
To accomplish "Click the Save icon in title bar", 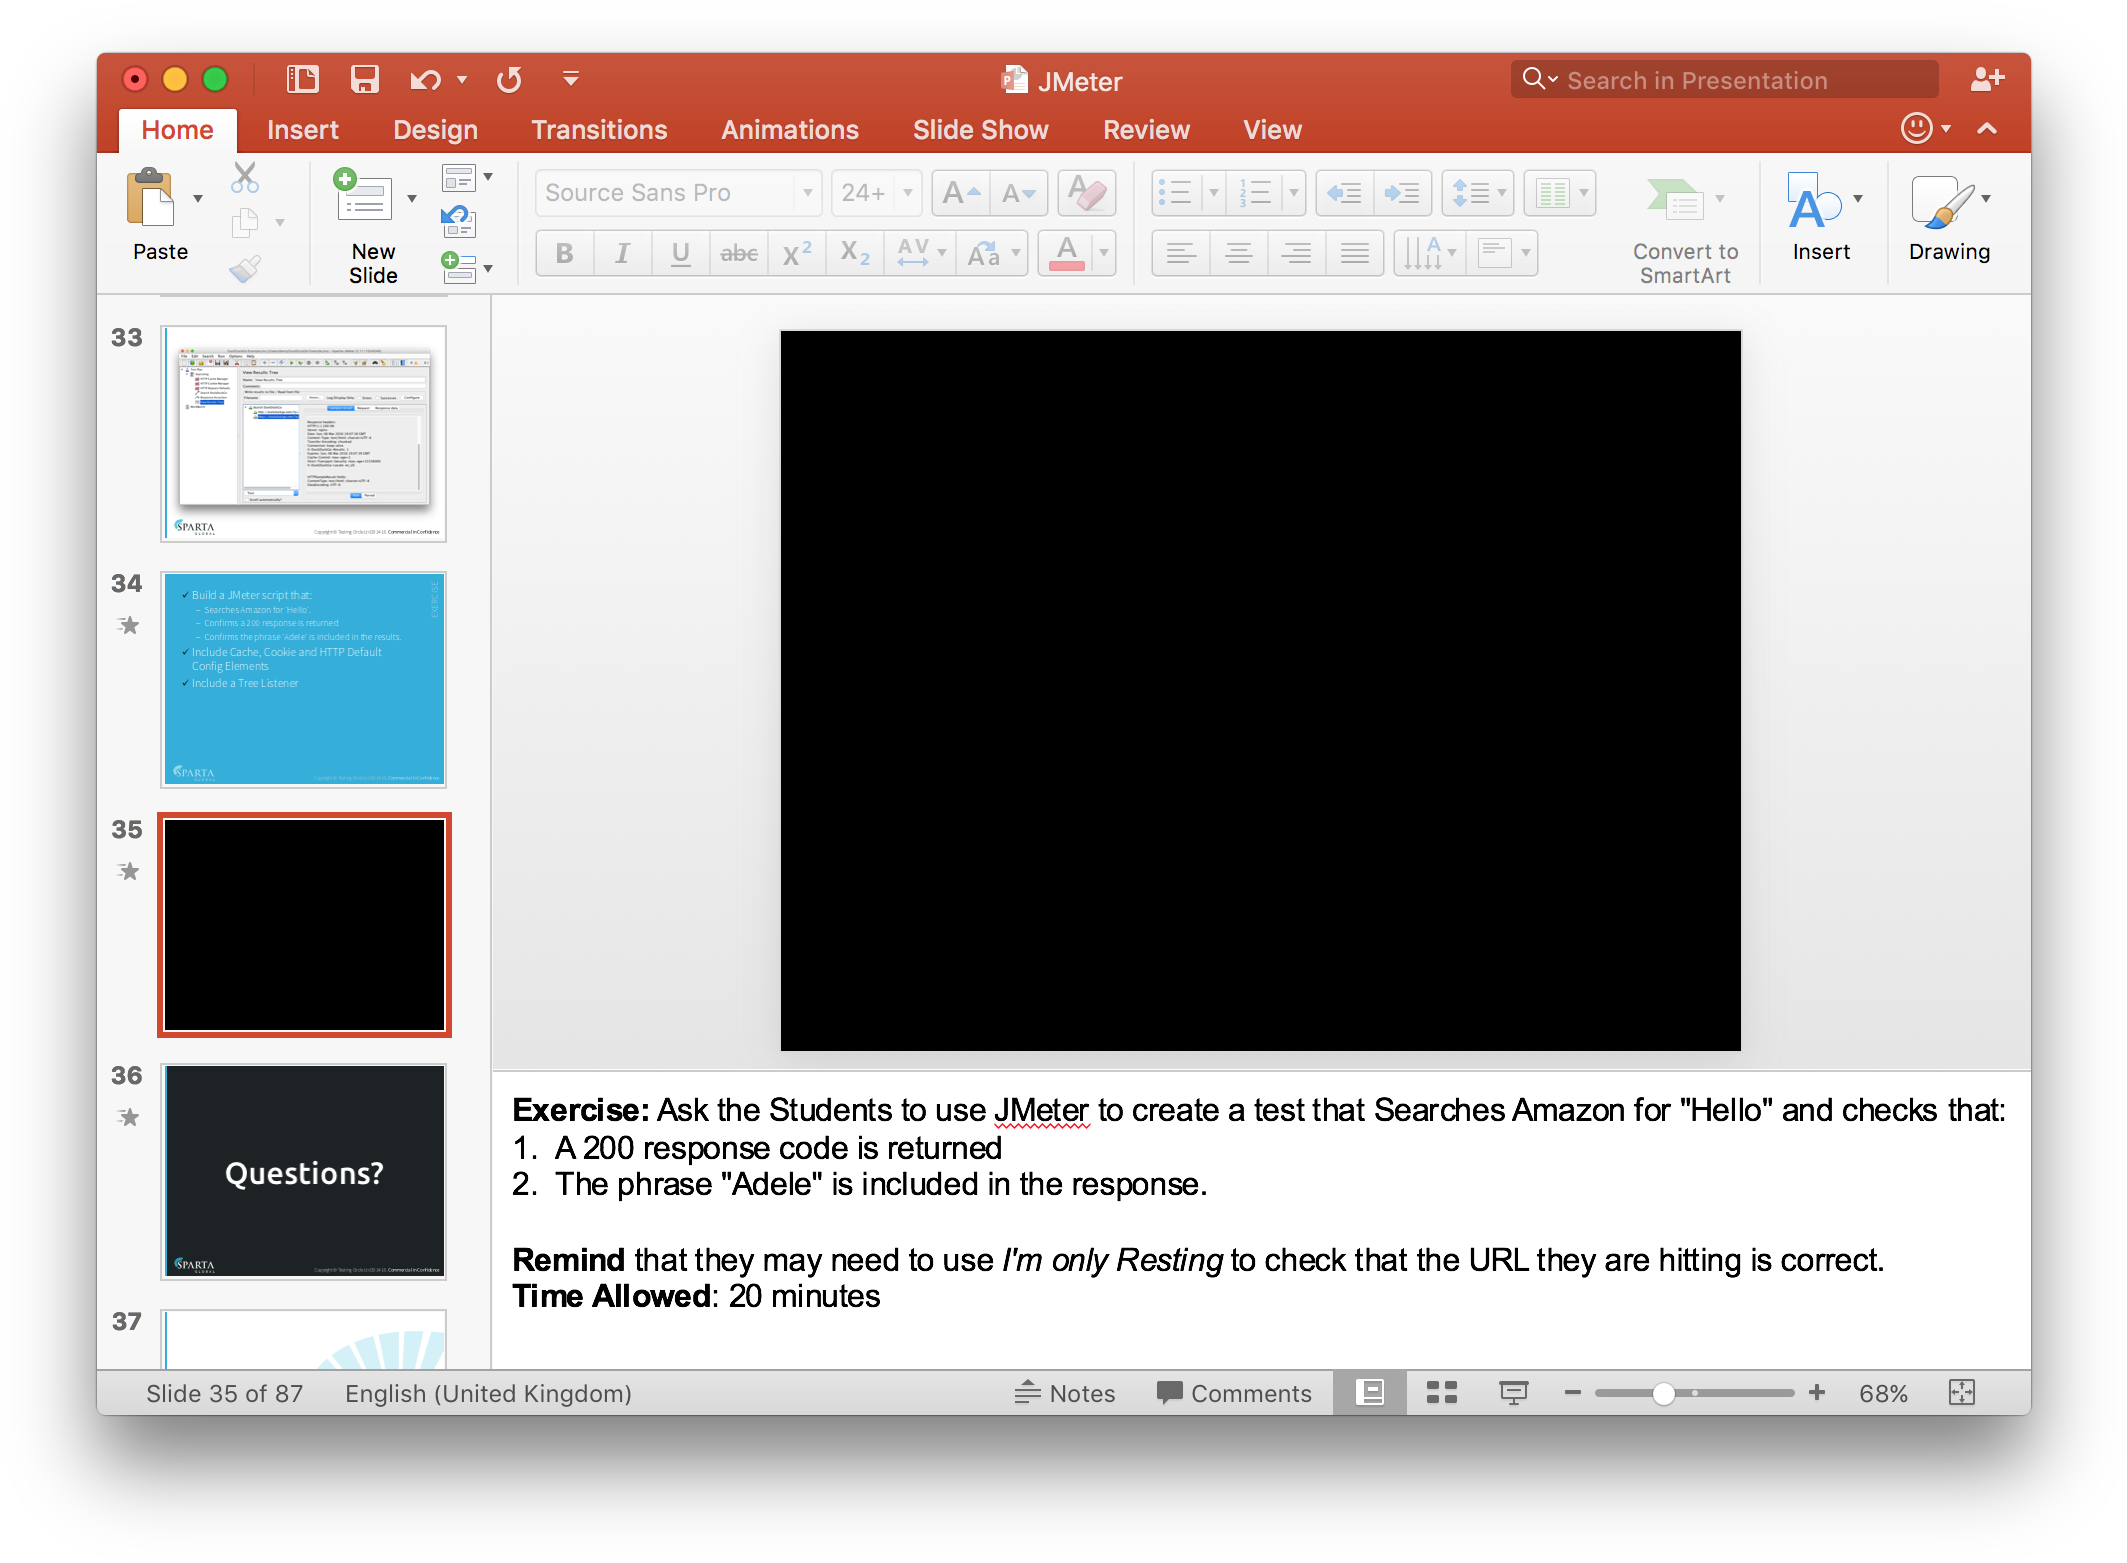I will pyautogui.click(x=364, y=79).
